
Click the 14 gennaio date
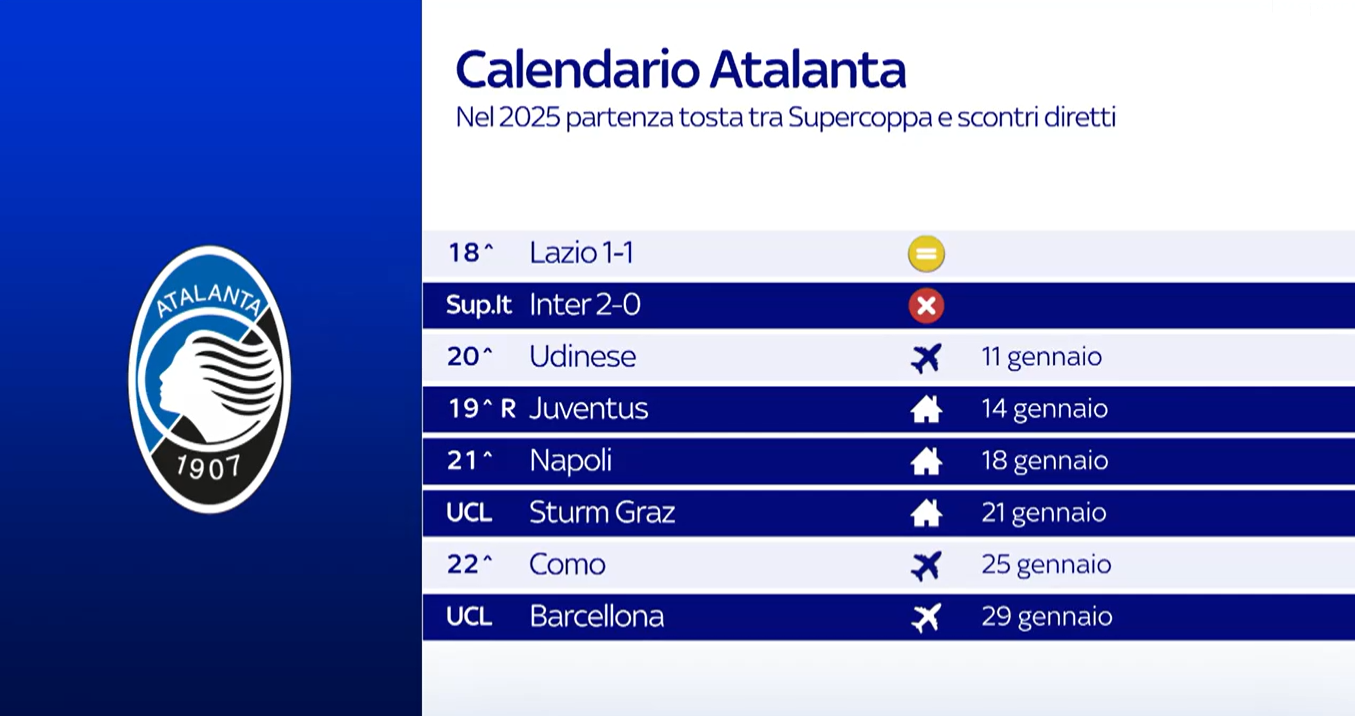tap(1044, 410)
